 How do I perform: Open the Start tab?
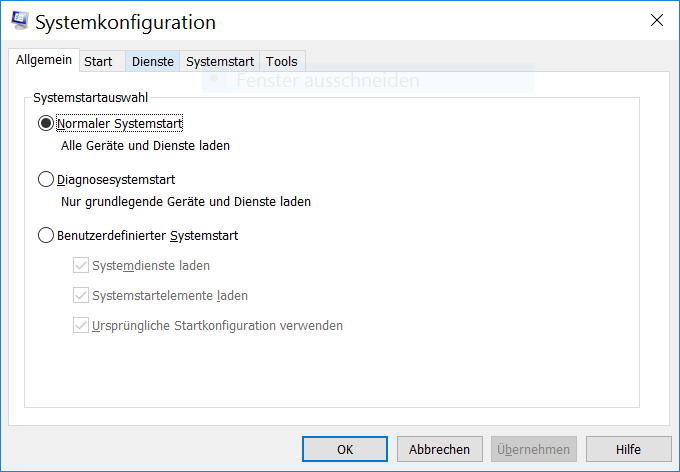98,61
